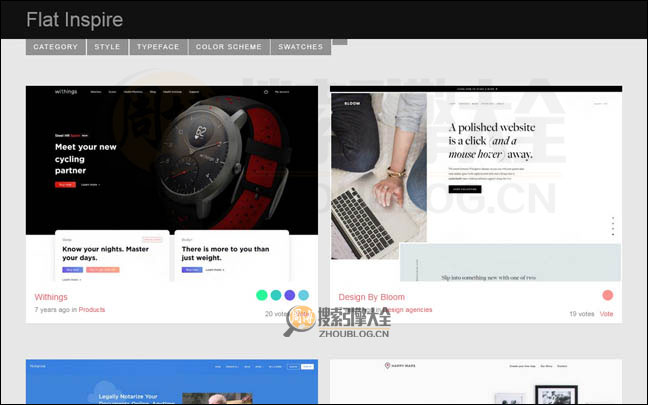Open the Design By Bloom screenshot thumbnail
The image size is (648, 405).
(x=476, y=183)
